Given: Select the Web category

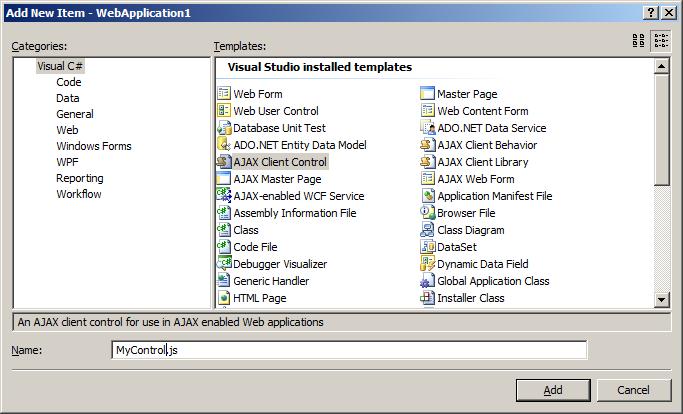Looking at the screenshot, I should 67,130.
